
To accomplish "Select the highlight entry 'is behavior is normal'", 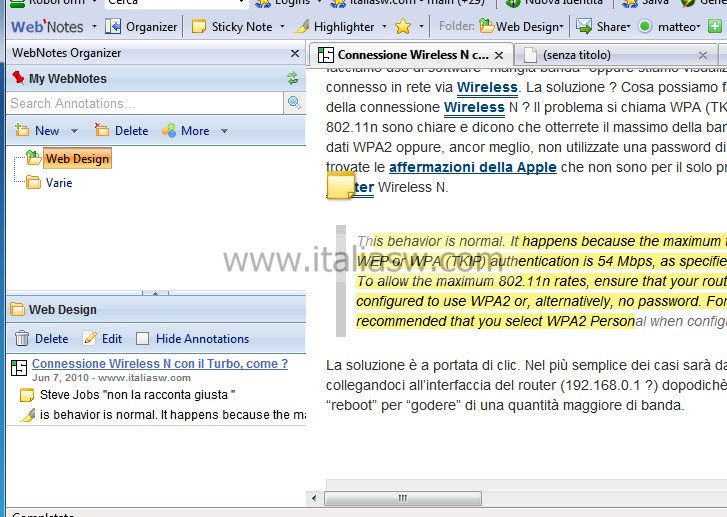I will 173,415.
